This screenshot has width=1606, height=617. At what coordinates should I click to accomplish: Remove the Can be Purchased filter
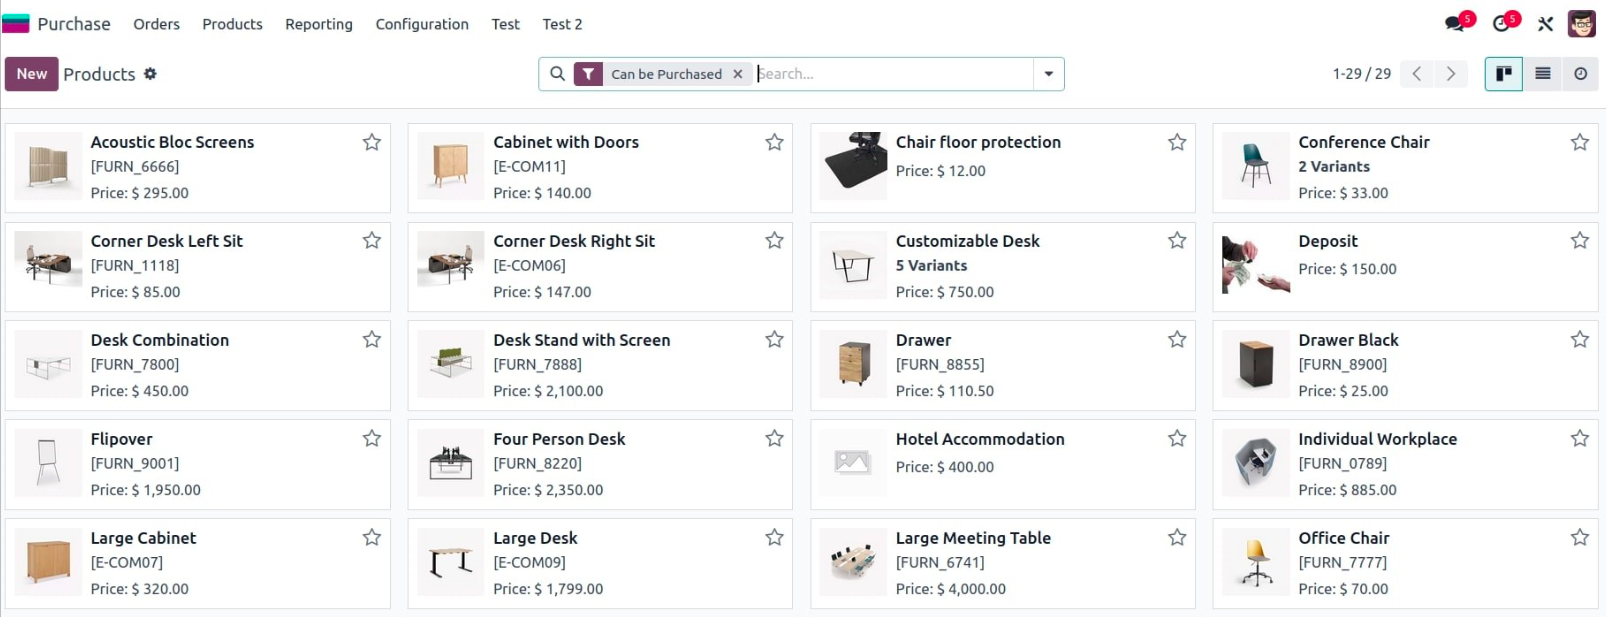pos(737,74)
